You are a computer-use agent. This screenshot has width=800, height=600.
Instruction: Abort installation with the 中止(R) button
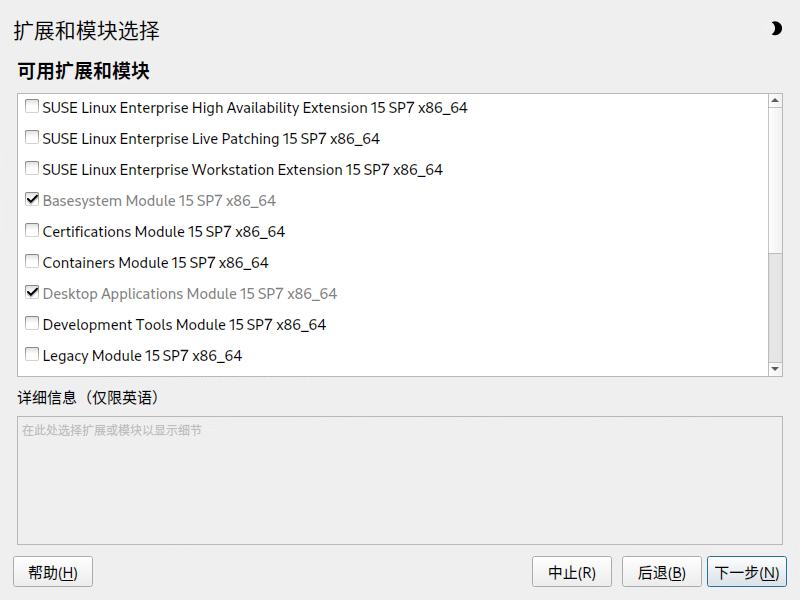click(572, 572)
